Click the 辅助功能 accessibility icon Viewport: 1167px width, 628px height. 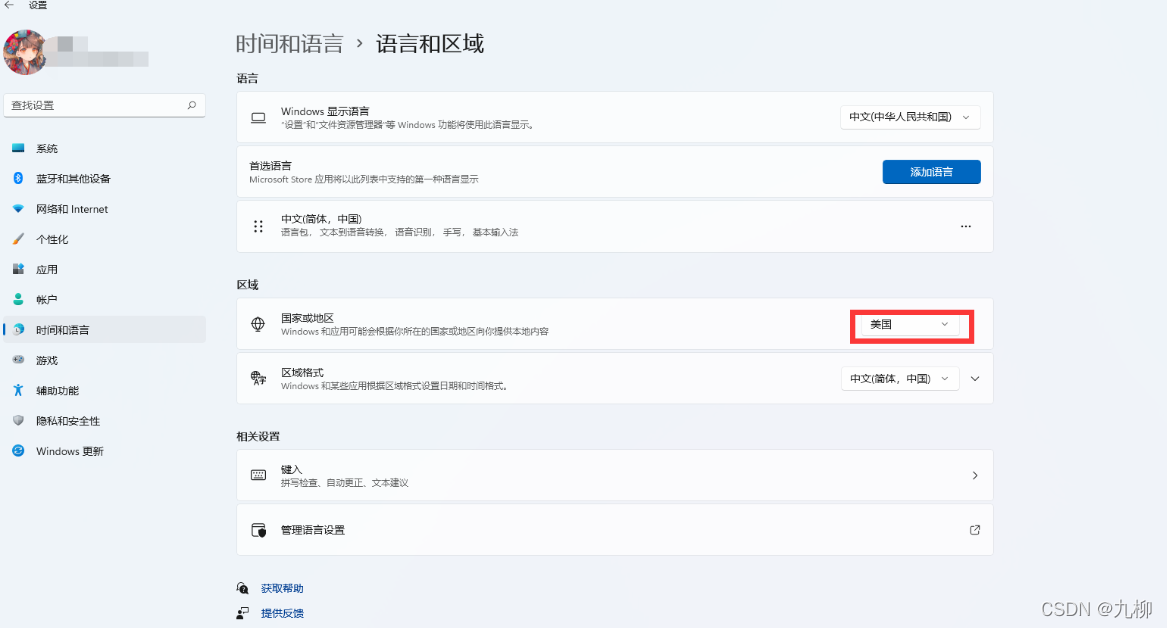click(18, 390)
